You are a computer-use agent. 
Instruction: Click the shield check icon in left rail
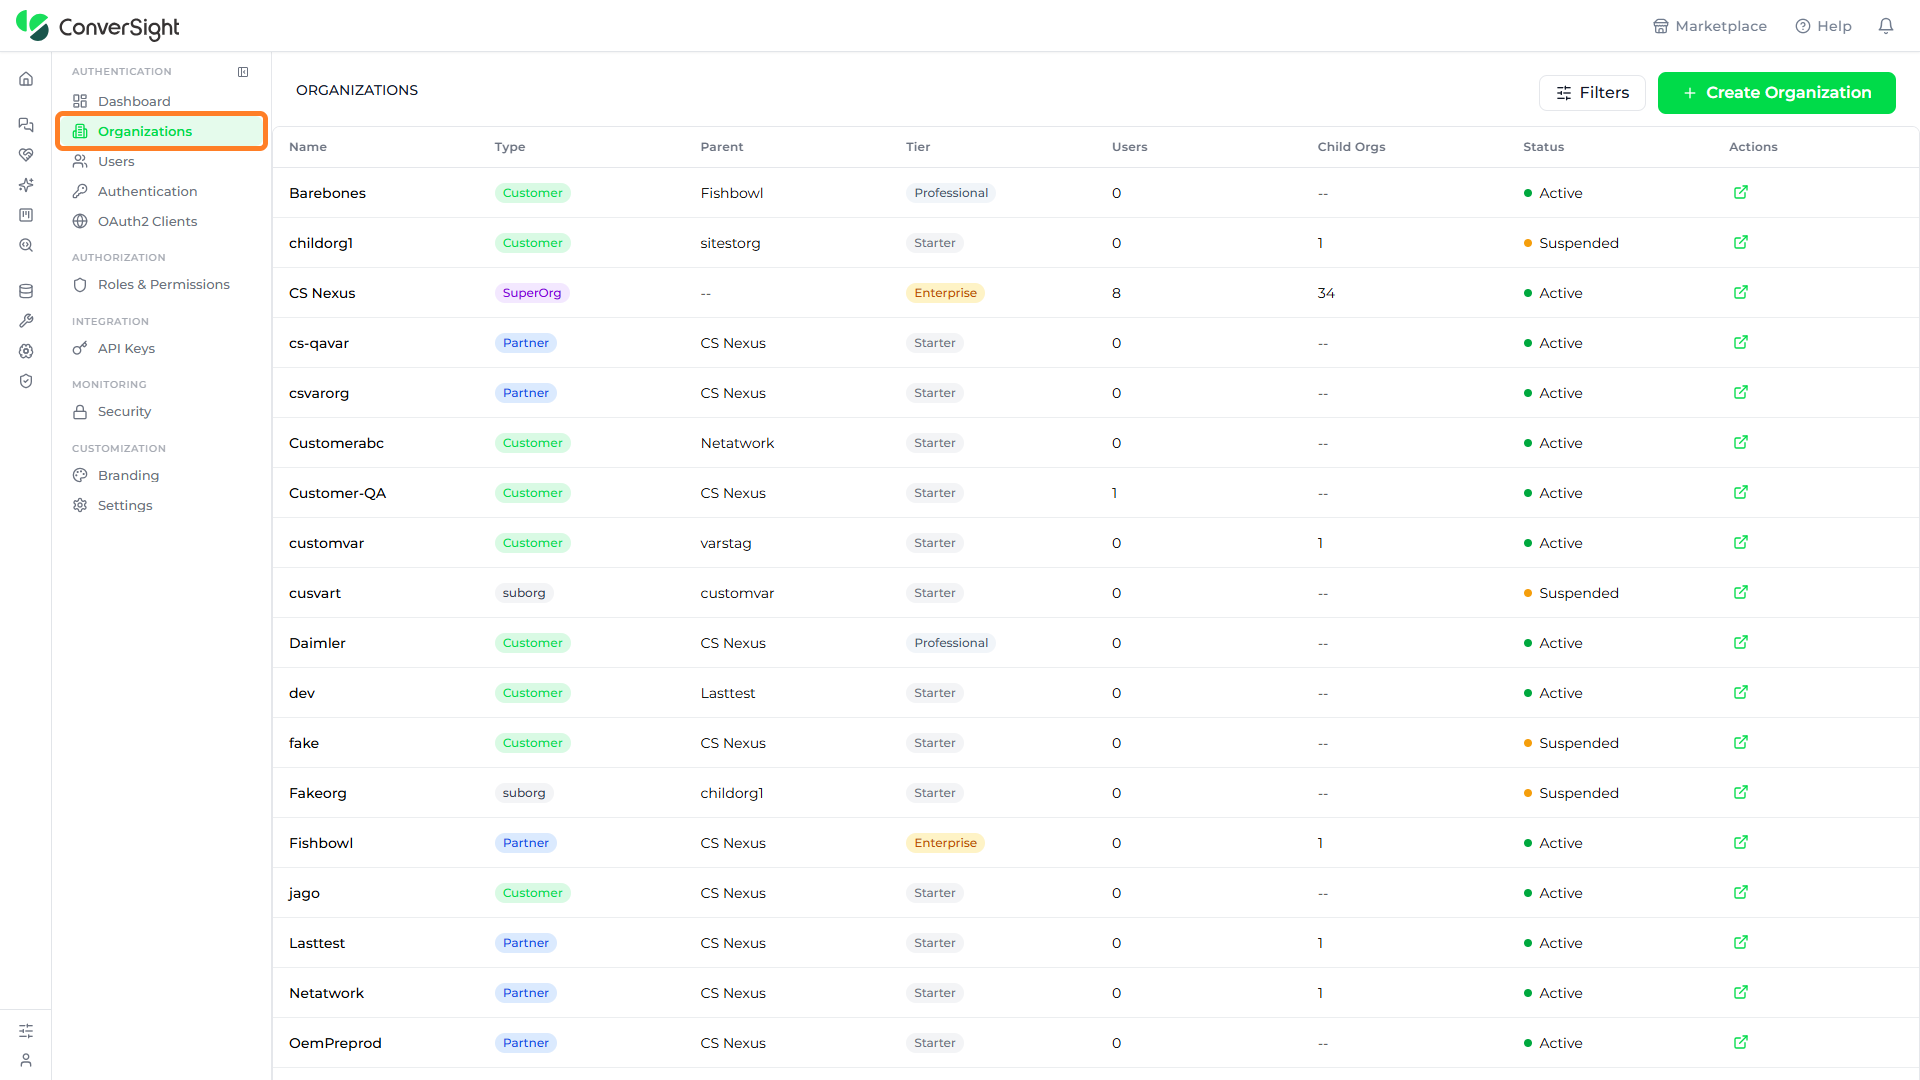[x=26, y=381]
